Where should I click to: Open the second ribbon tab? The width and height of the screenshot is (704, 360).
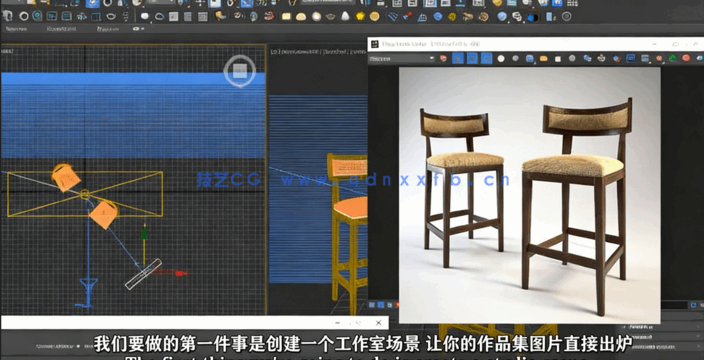click(x=62, y=29)
